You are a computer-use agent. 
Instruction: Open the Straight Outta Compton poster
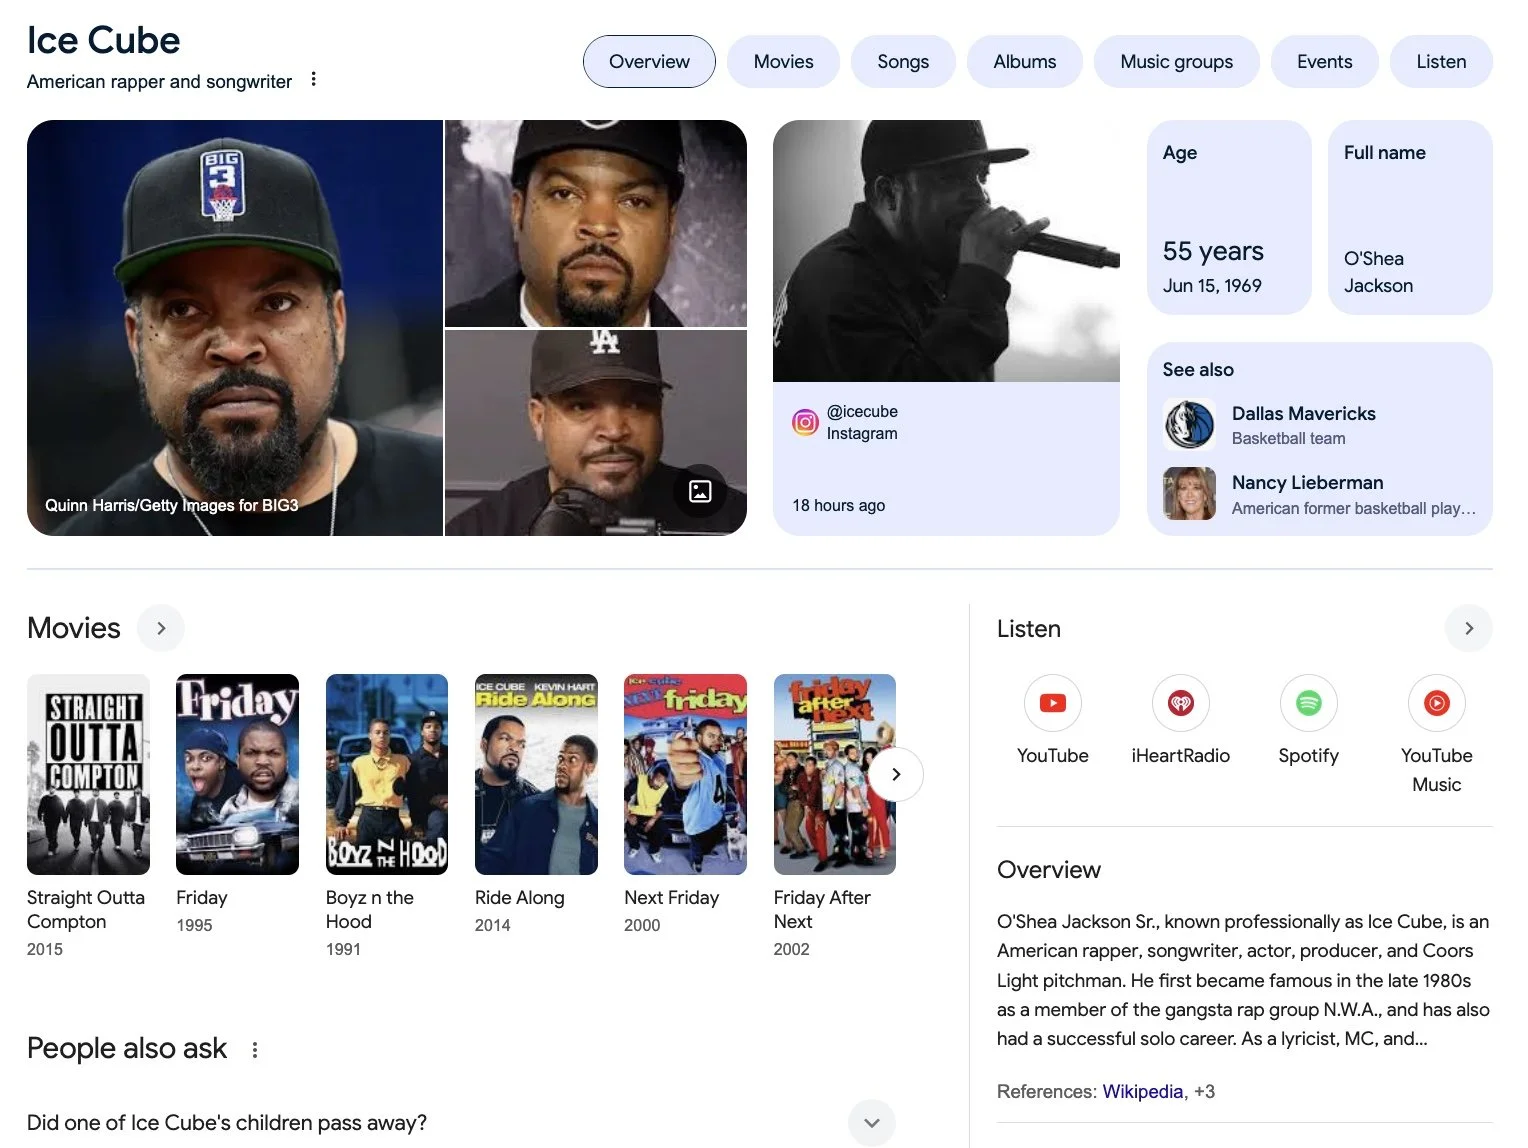click(88, 774)
